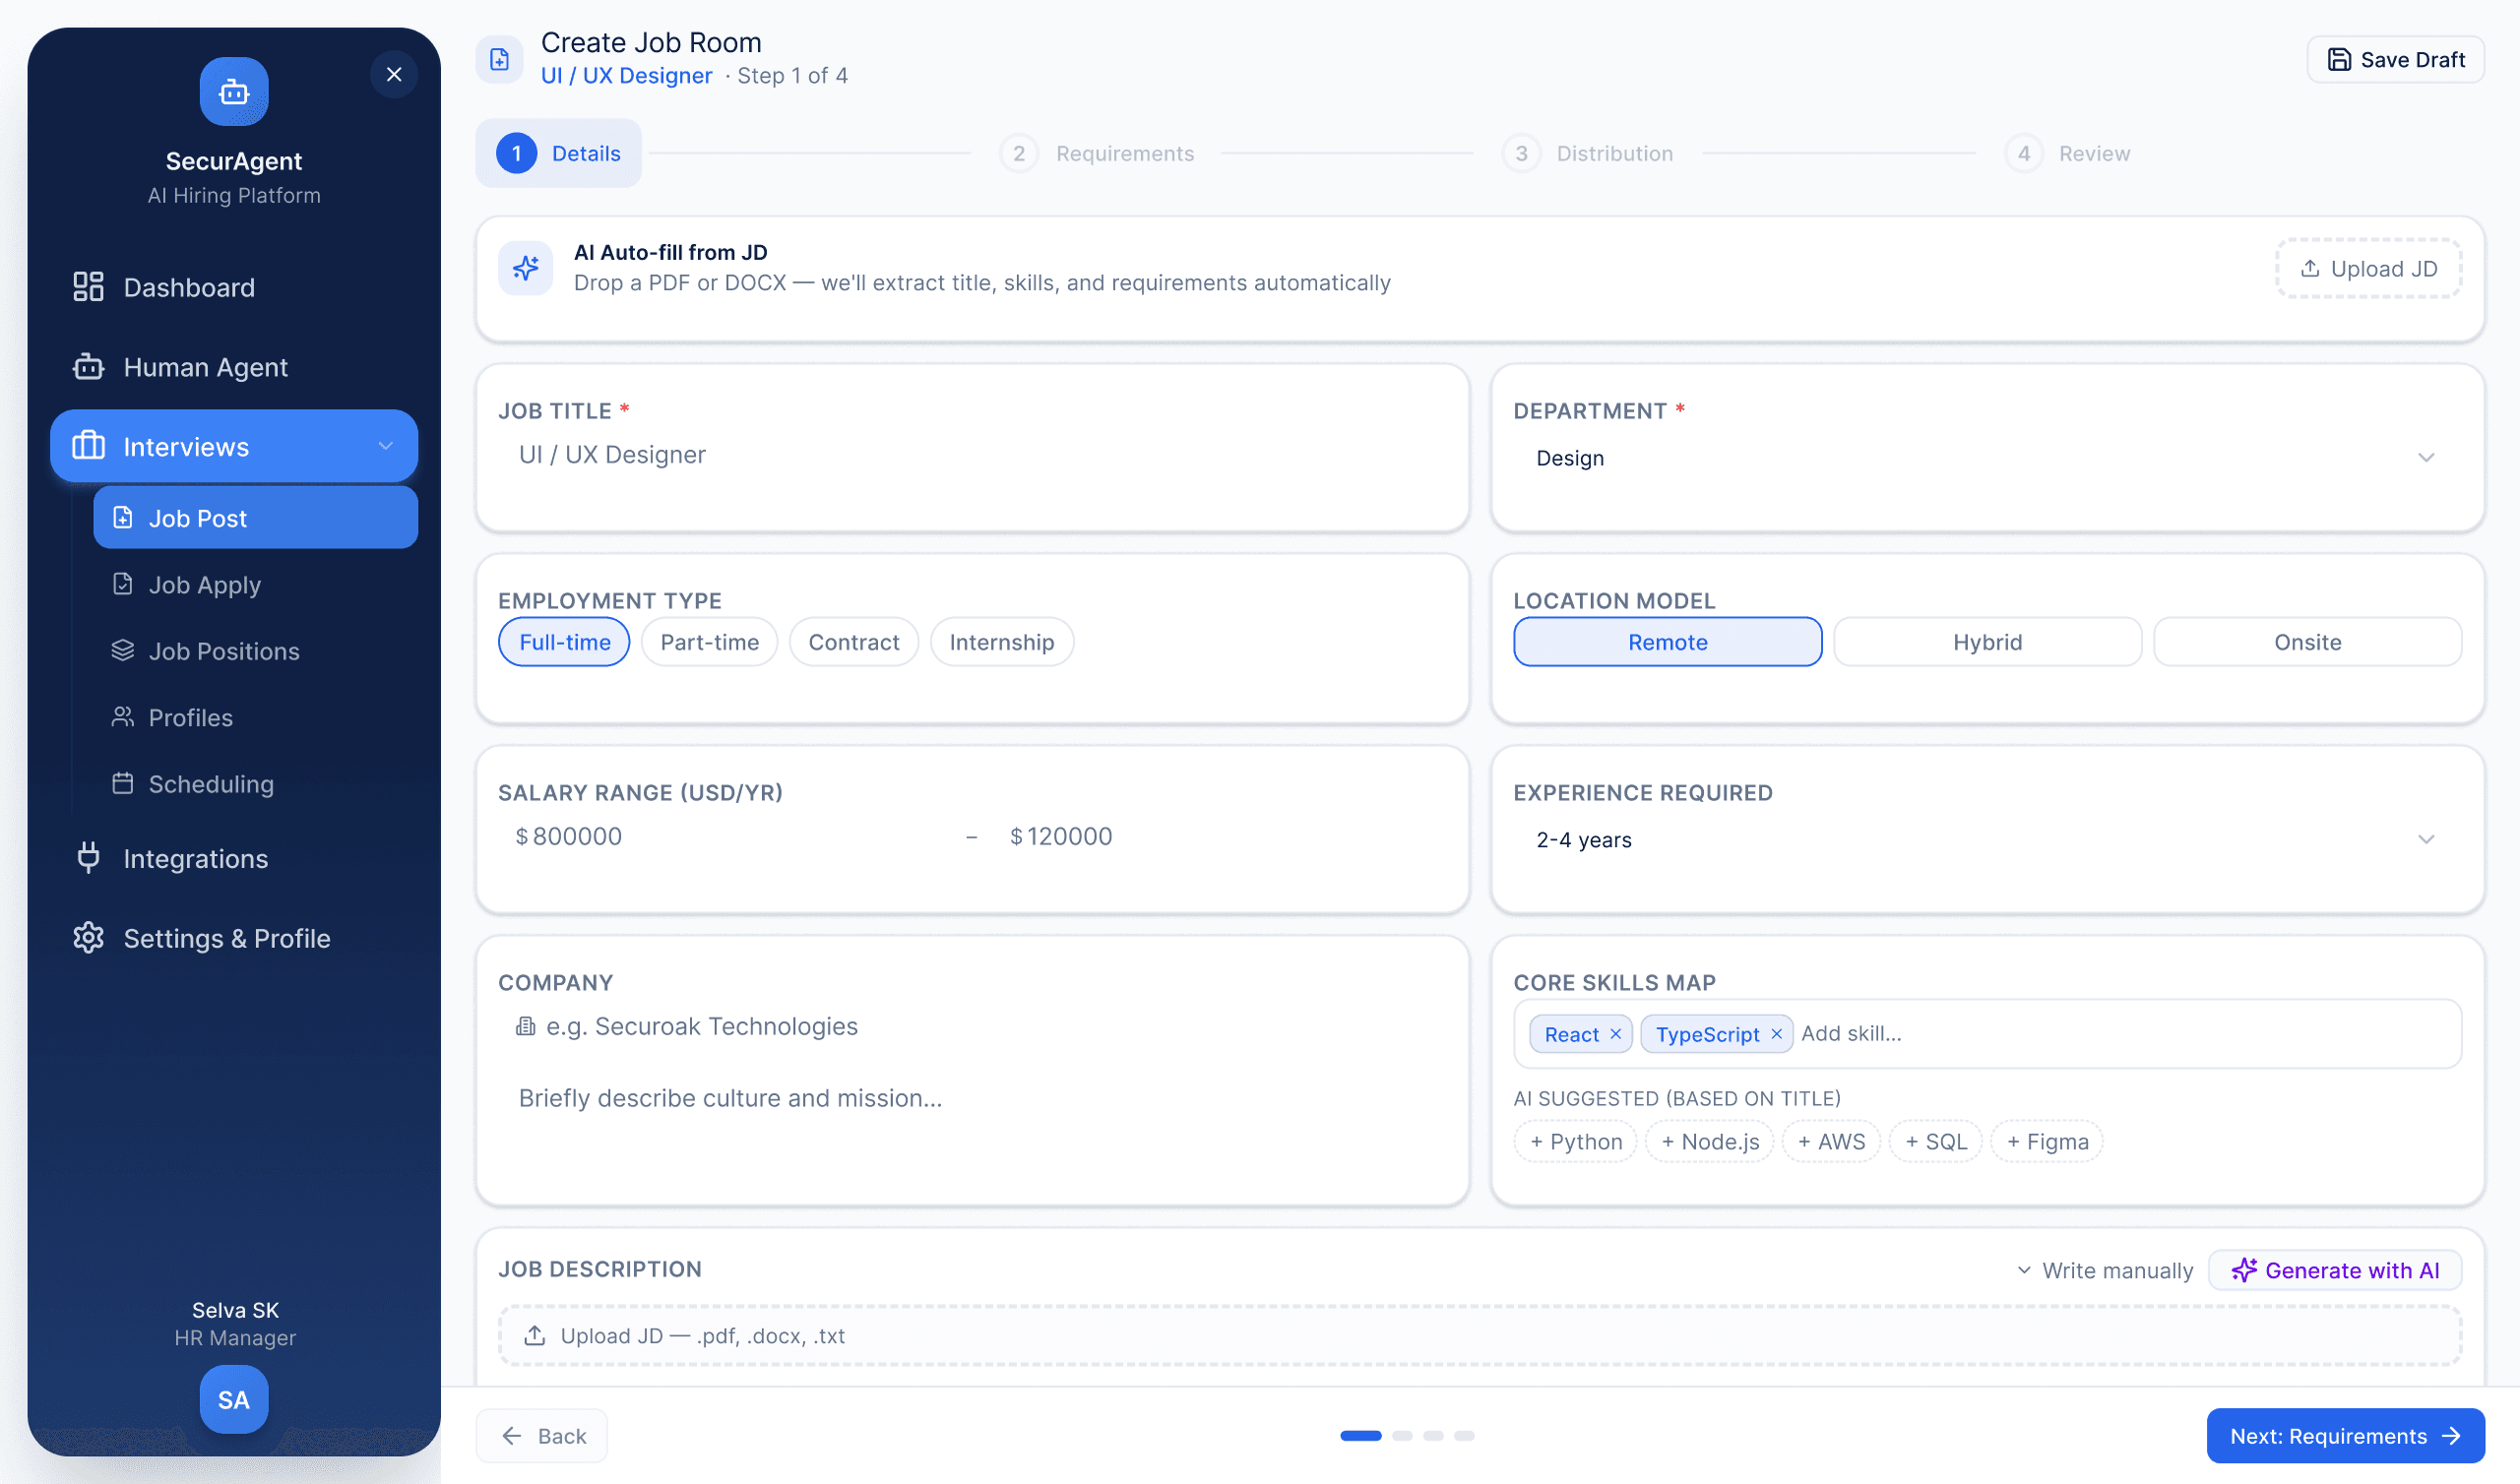Click the SA user avatar
2520x1484 pixels.
pyautogui.click(x=234, y=1400)
